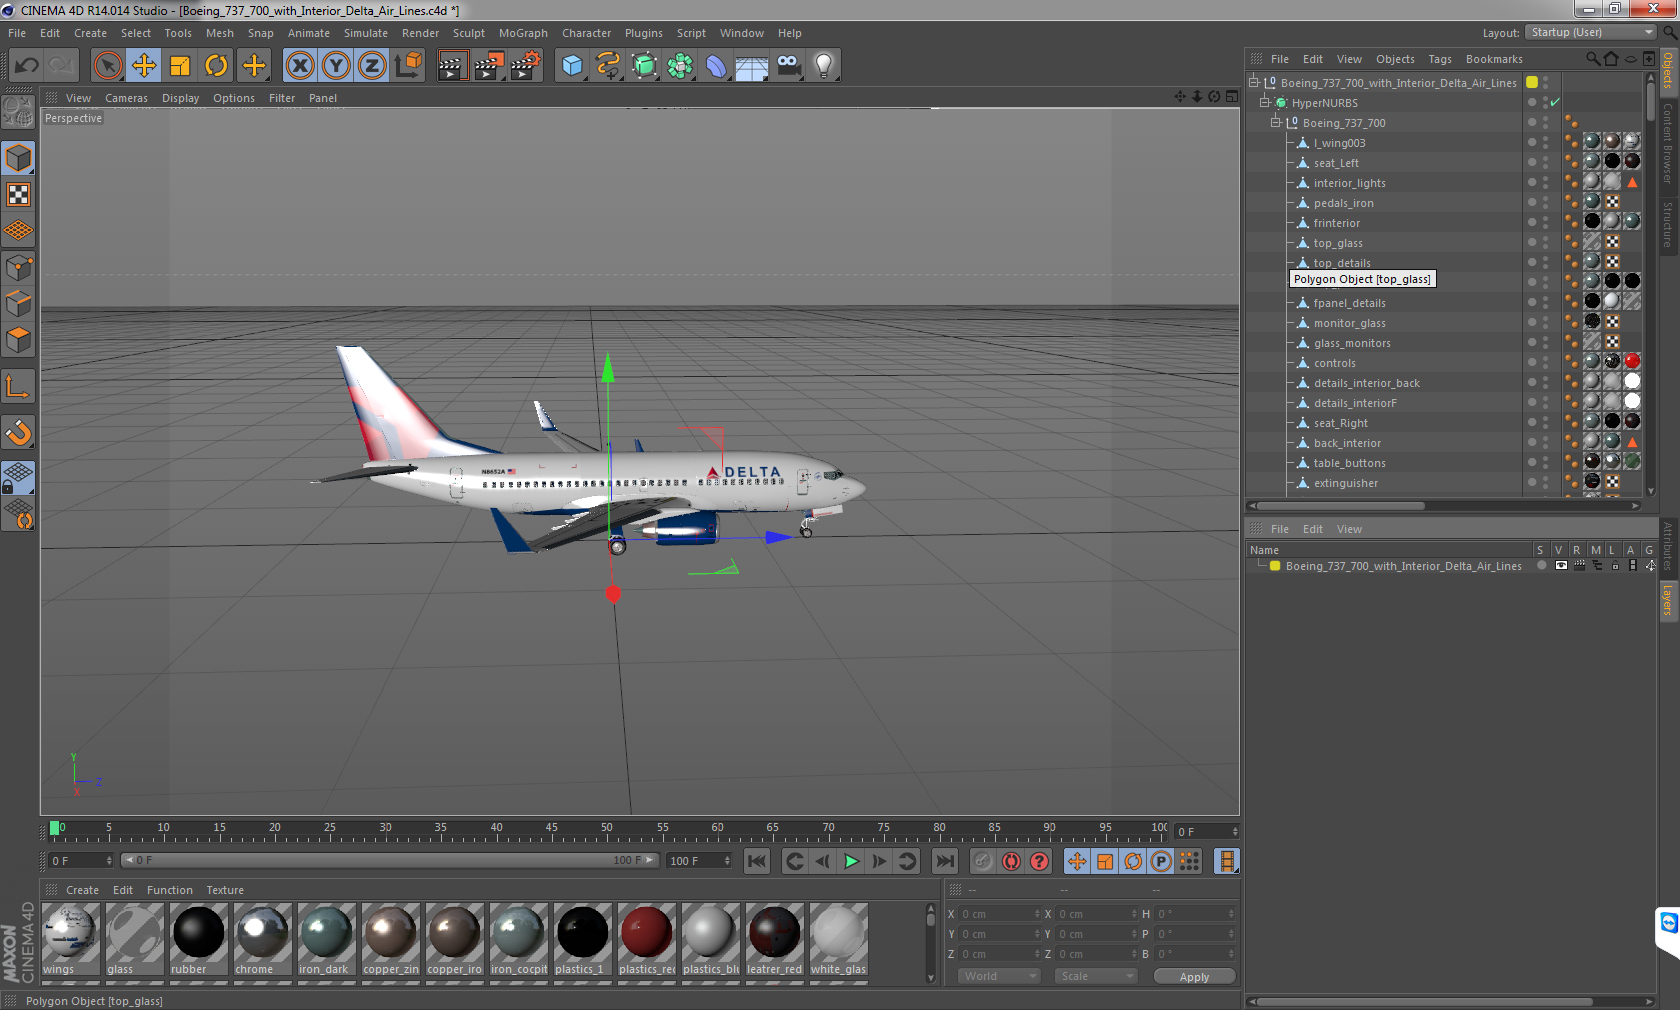Switch to Model mode in left palette
Screen dimensions: 1680x1010
pyautogui.click(x=18, y=158)
